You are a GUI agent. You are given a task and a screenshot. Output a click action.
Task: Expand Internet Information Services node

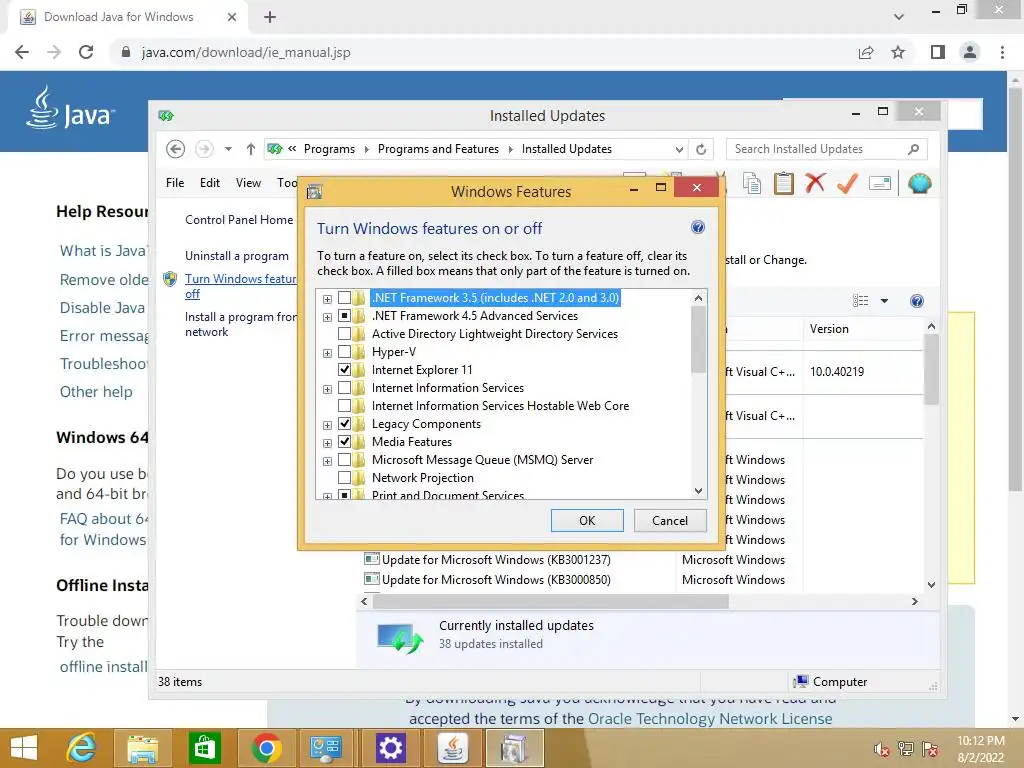tap(327, 389)
